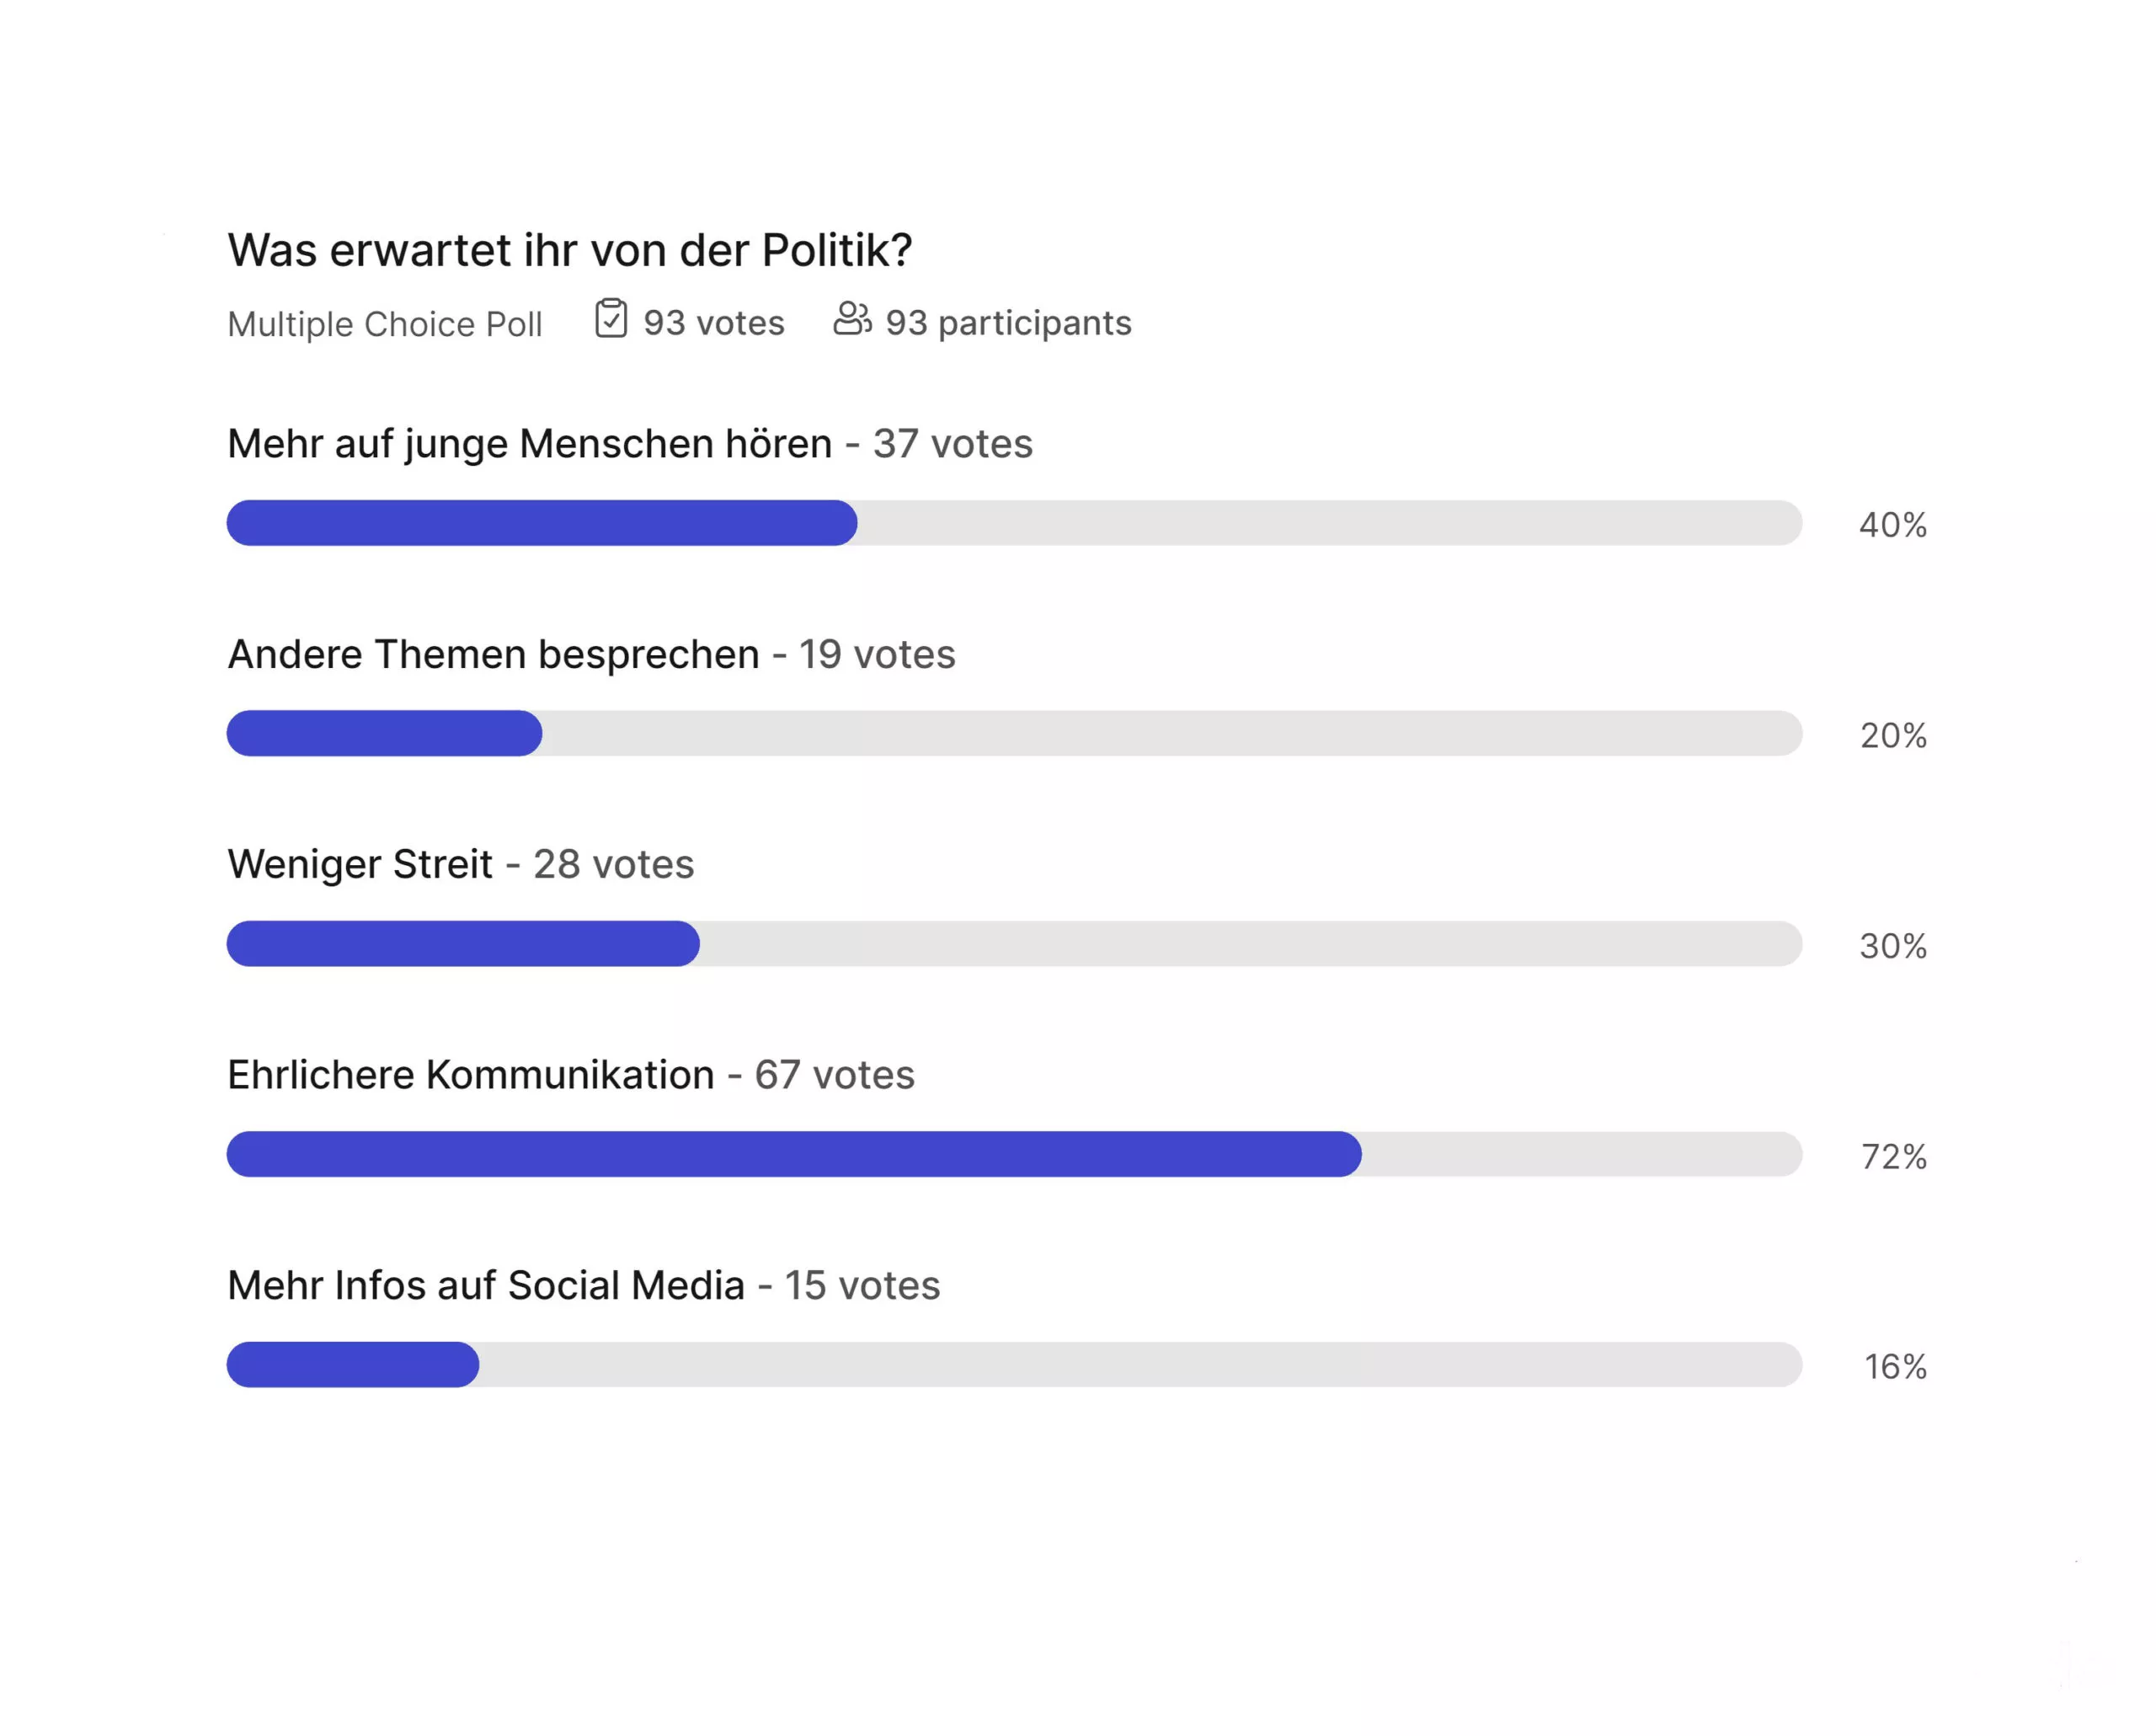The width and height of the screenshot is (2156, 1736).
Task: Click the '67 votes' count text
Action: 834,1075
